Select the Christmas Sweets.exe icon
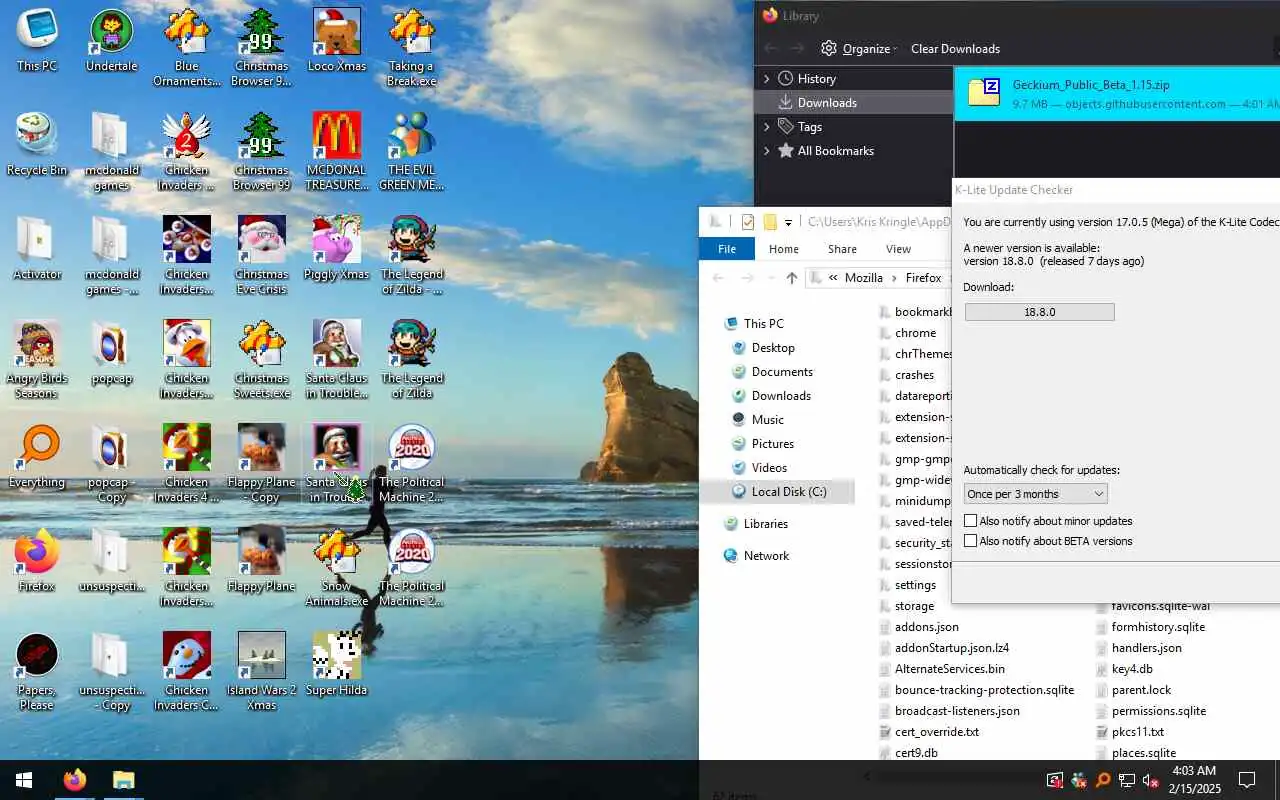Image resolution: width=1280 pixels, height=800 pixels. (x=262, y=359)
